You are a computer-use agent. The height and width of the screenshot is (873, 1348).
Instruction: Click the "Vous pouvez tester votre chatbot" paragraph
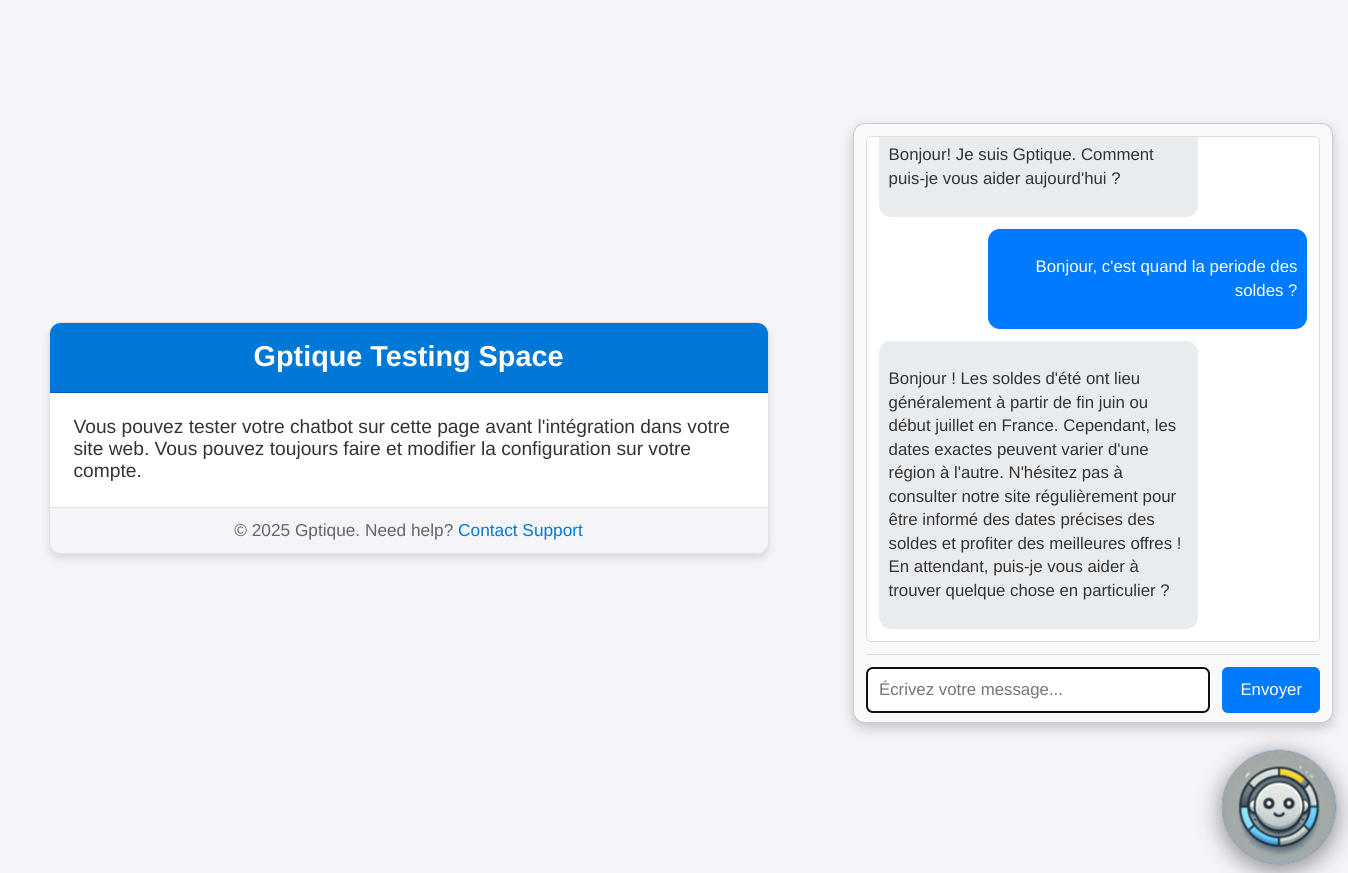coord(408,449)
